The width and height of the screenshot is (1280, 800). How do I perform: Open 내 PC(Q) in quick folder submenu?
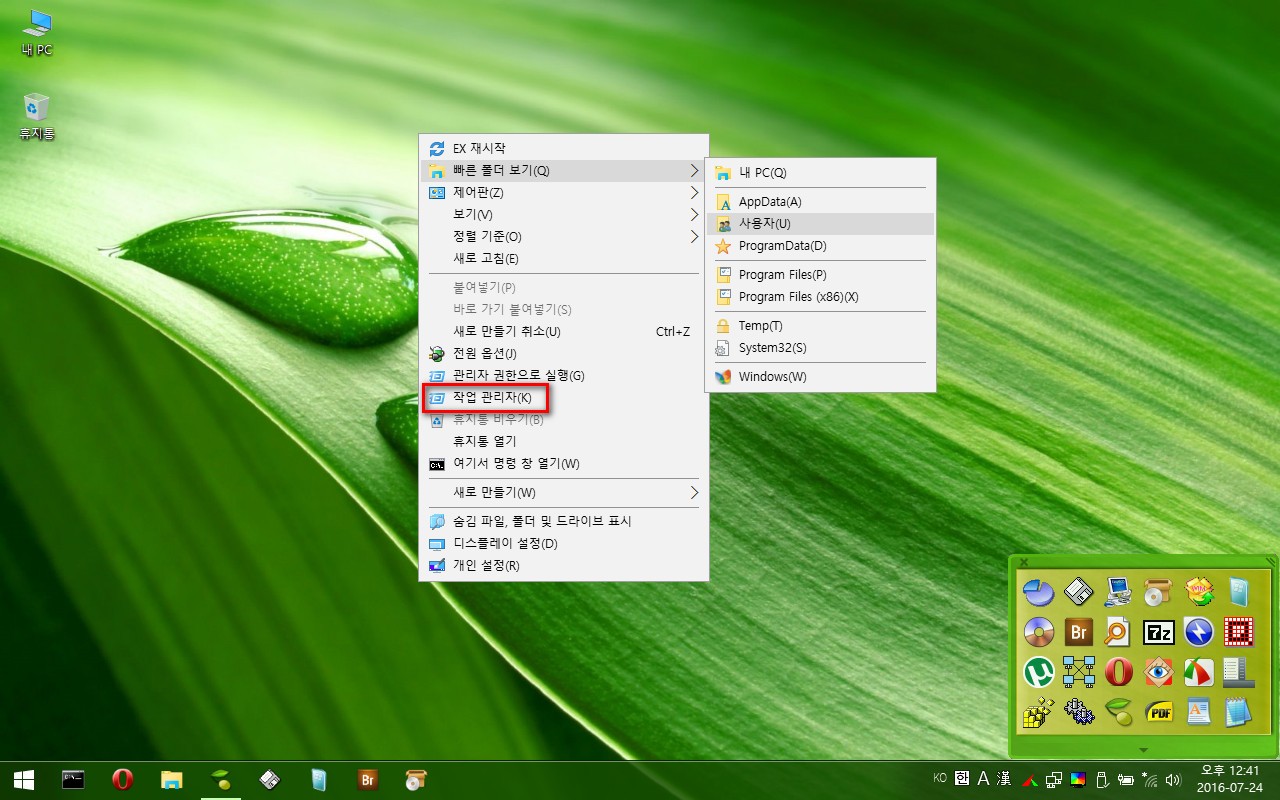click(x=820, y=172)
